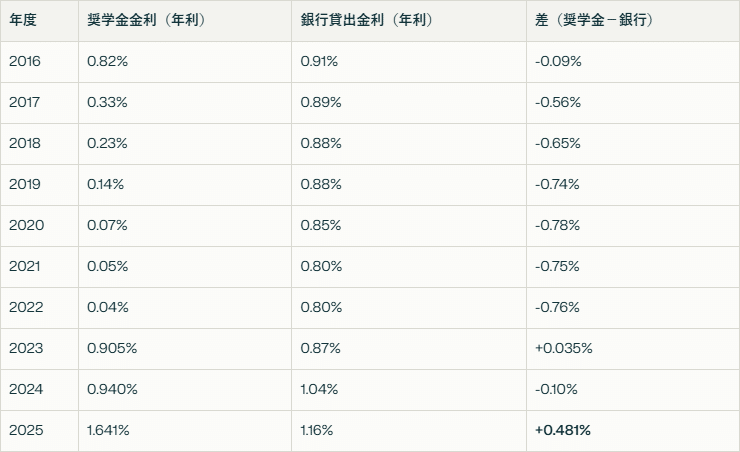The height and width of the screenshot is (452, 740).
Task: Click the +0.035% difference cell
Action: click(564, 349)
